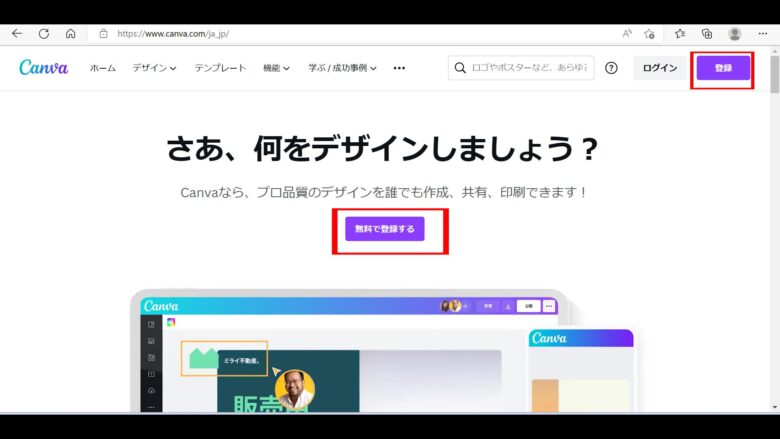Click the Canva logo
Viewport: 780px width, 439px height.
click(x=44, y=67)
